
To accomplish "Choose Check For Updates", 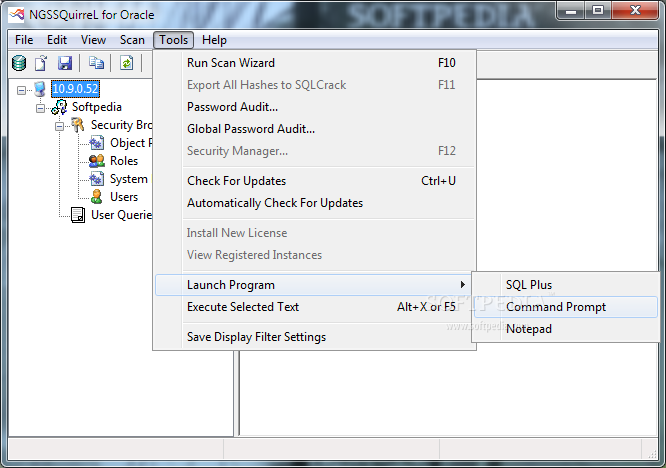I will (315, 181).
